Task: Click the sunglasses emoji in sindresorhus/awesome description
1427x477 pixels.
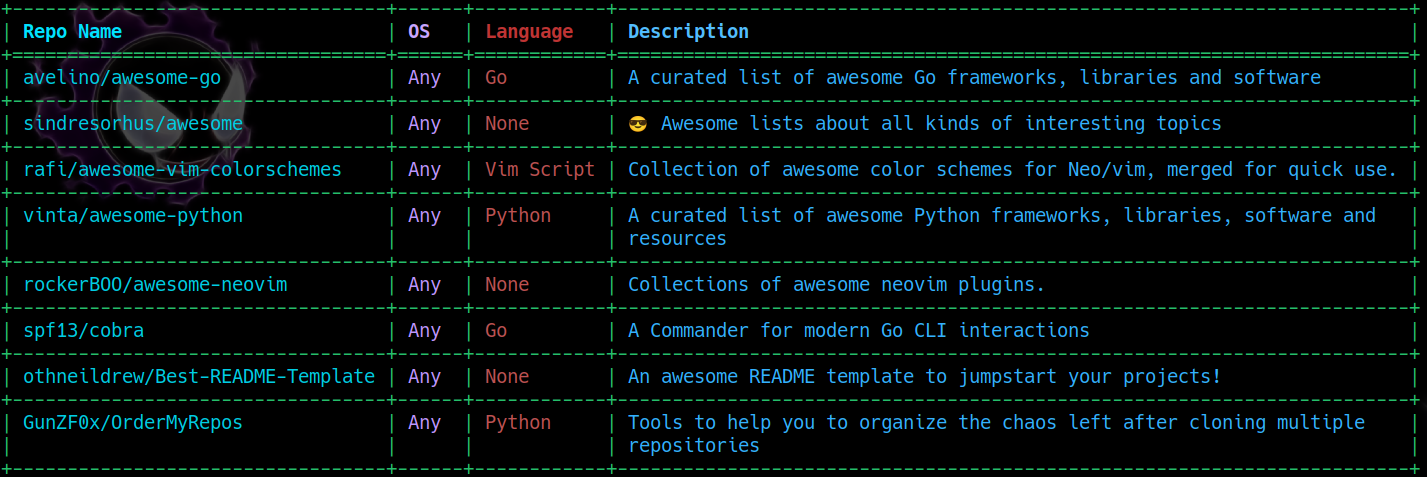Action: pyautogui.click(x=638, y=123)
